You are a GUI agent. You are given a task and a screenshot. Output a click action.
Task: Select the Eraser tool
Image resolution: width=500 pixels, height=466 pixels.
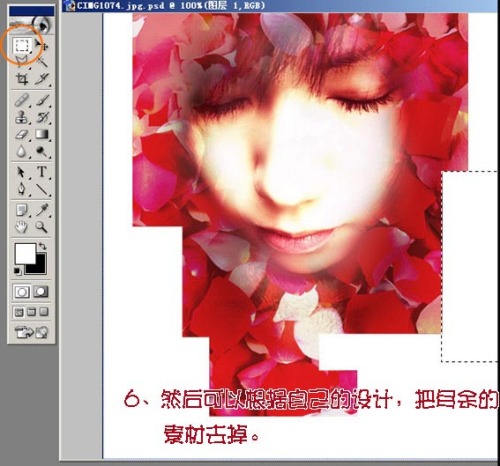(x=22, y=134)
